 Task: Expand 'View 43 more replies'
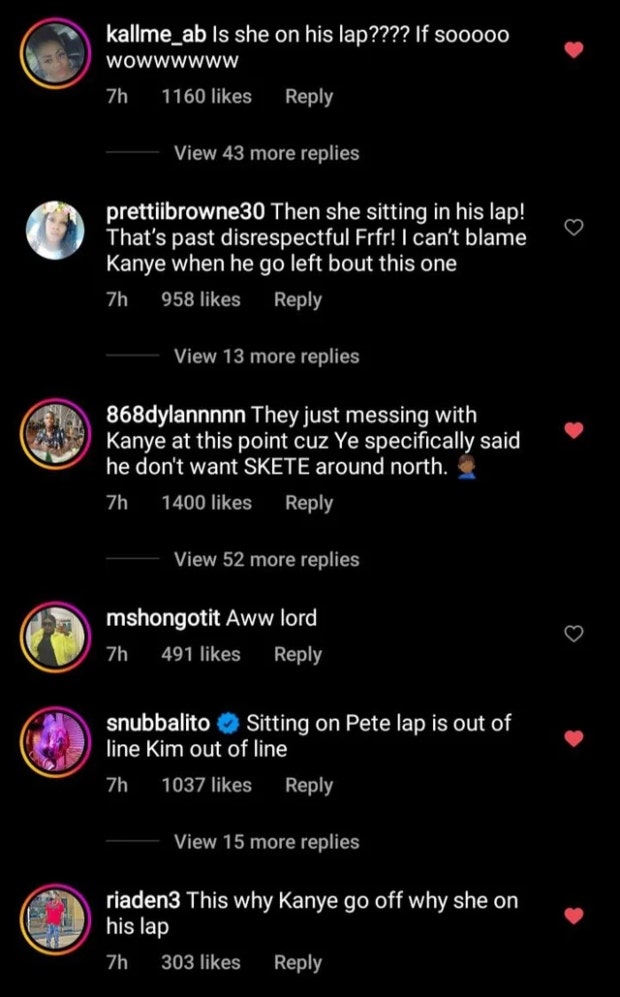pos(266,153)
